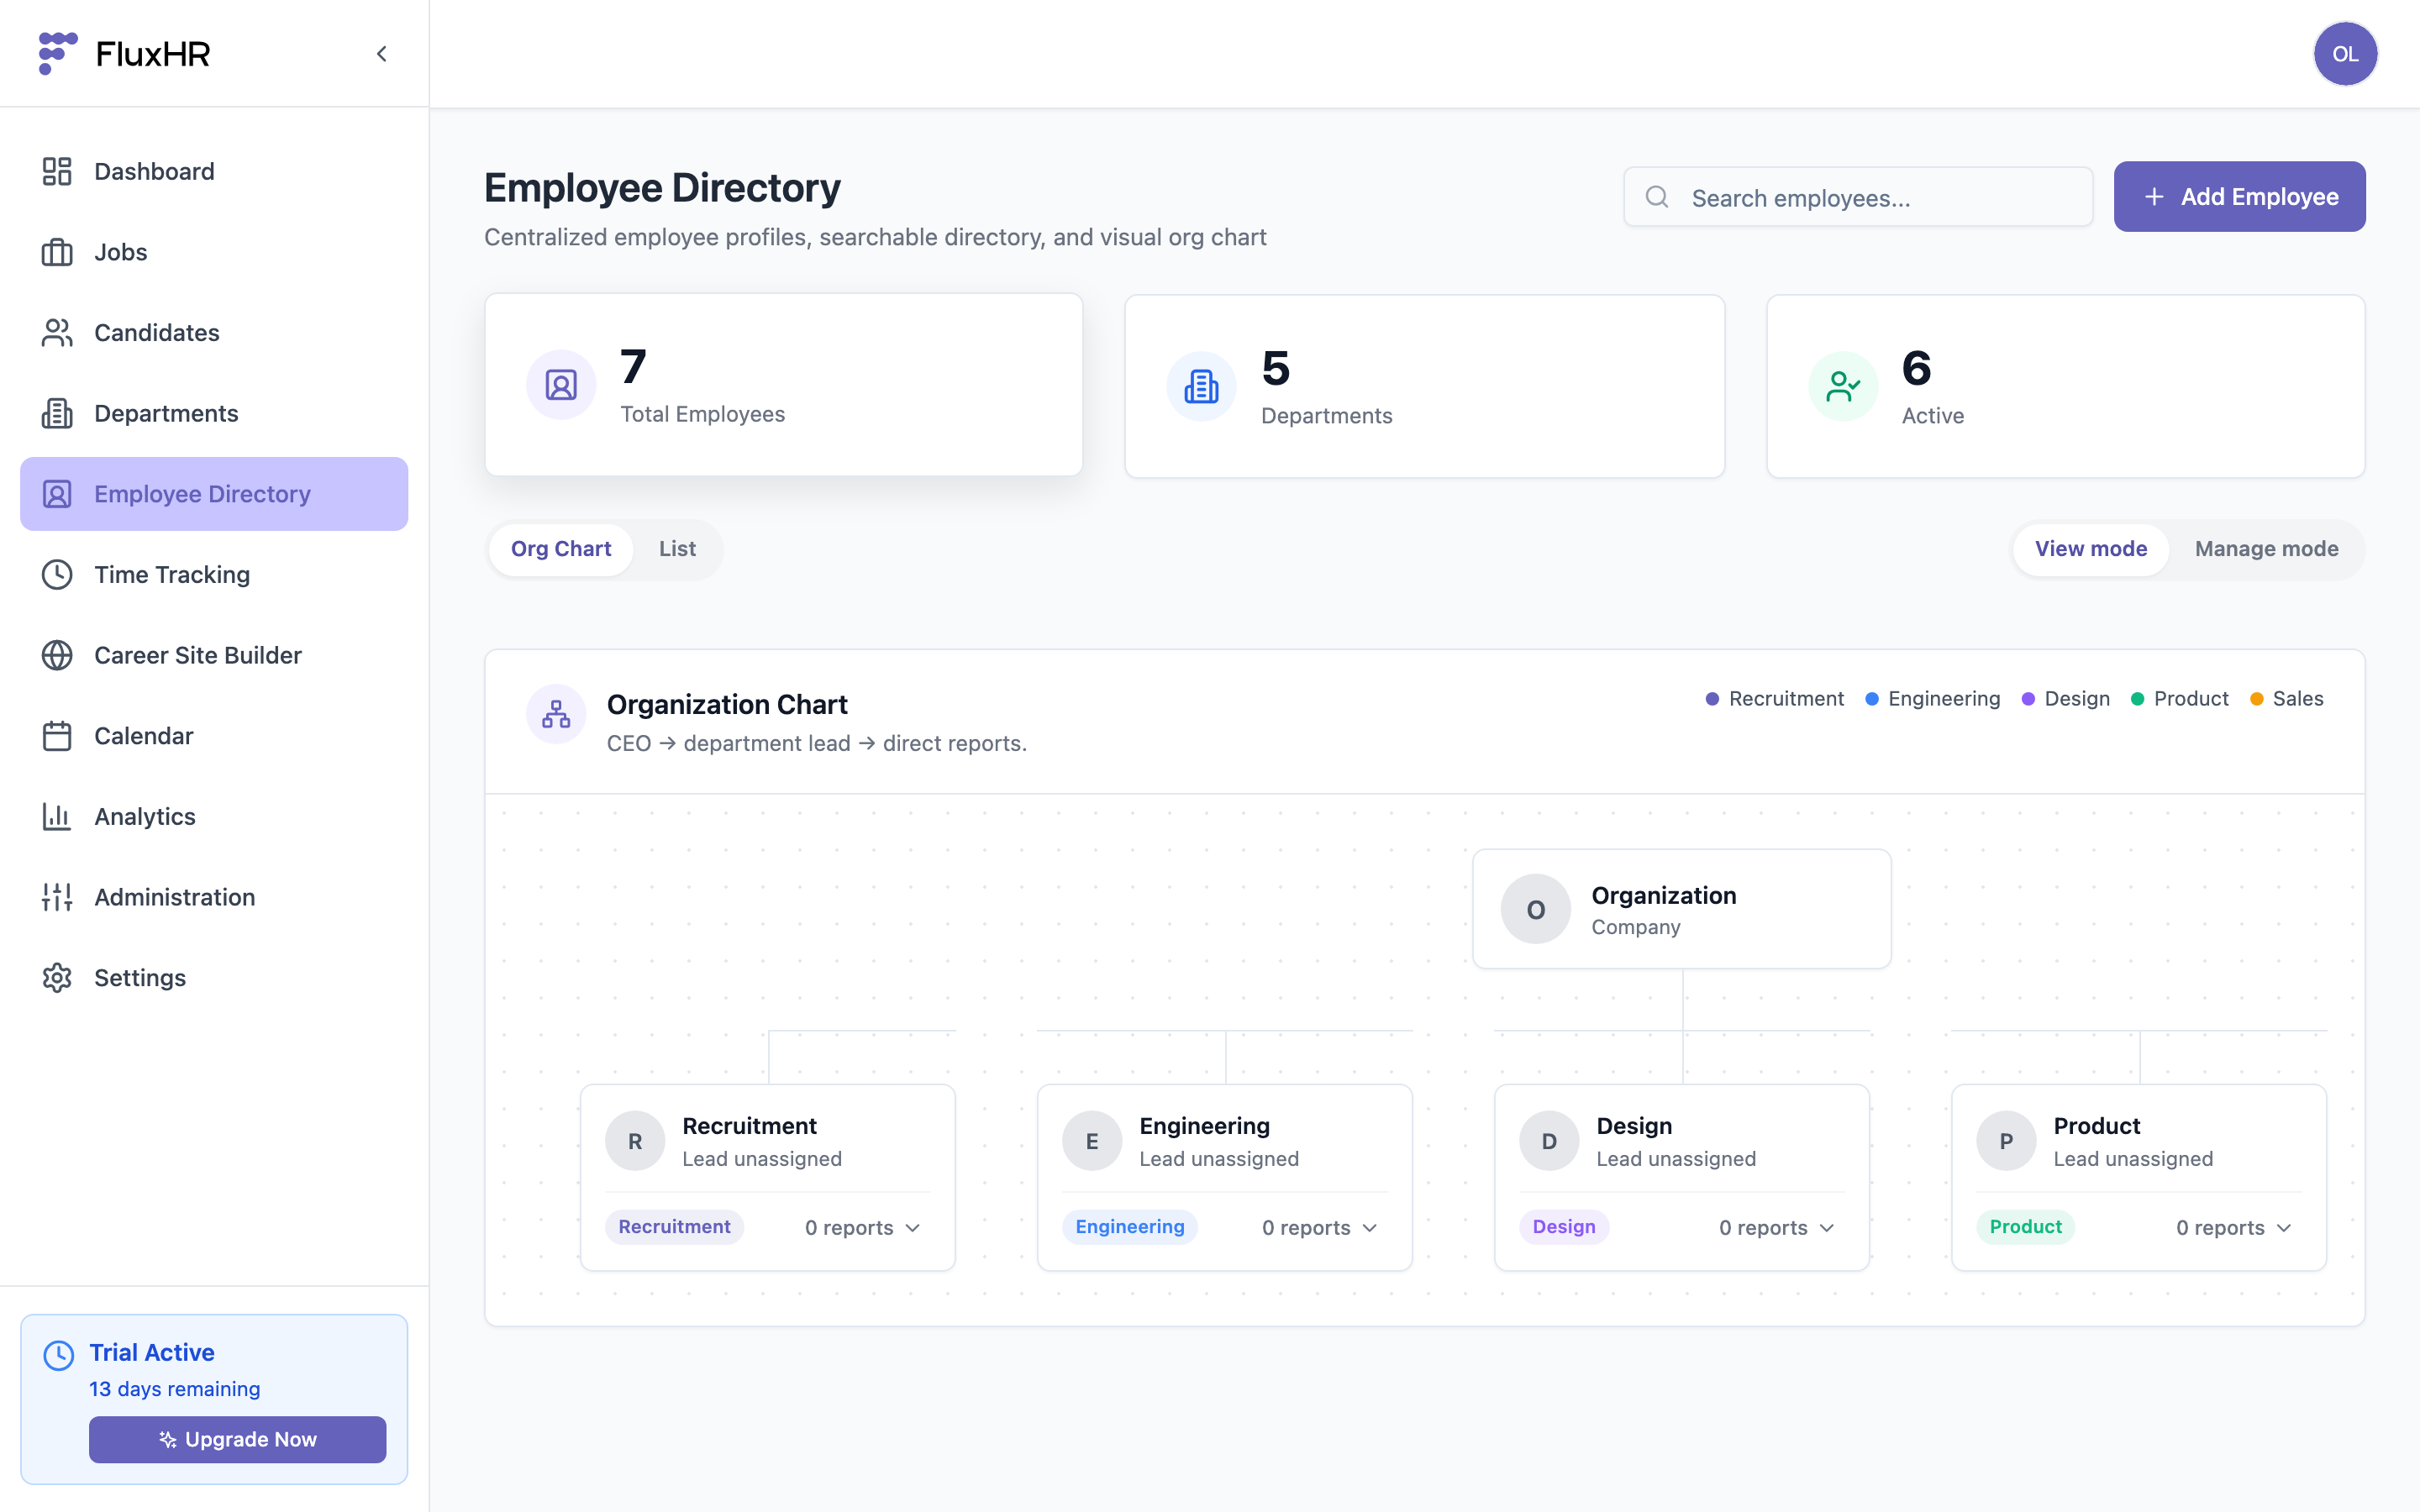
Task: Click the Upgrade Now button
Action: (x=237, y=1439)
